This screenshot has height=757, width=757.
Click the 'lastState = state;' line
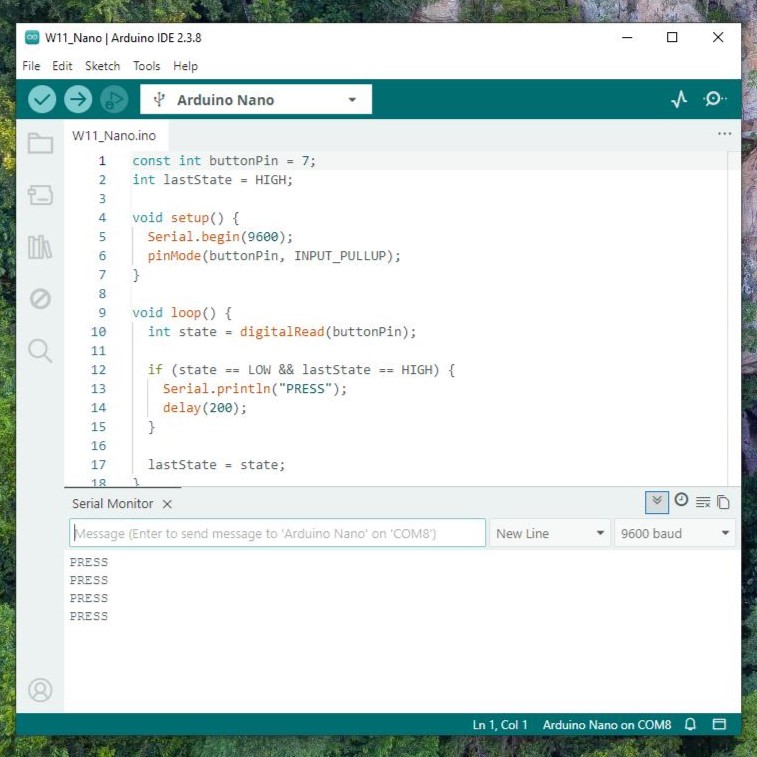tap(216, 465)
